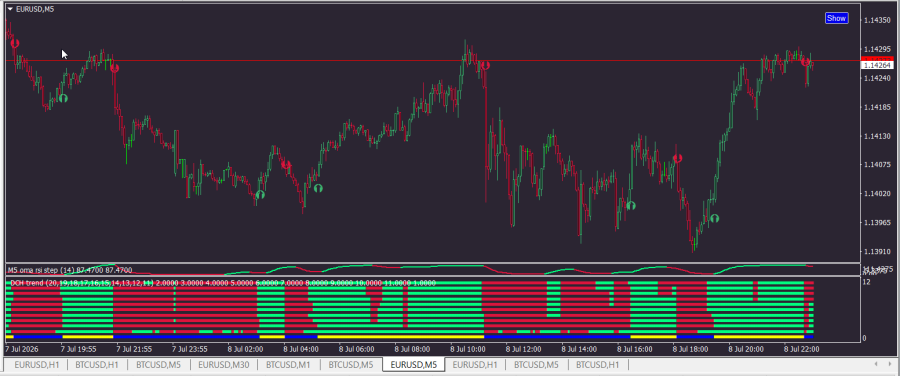The height and width of the screenshot is (376, 900).
Task: Open the BTCUSD,M5 tab beside EURUSD,M30
Action: click(158, 365)
